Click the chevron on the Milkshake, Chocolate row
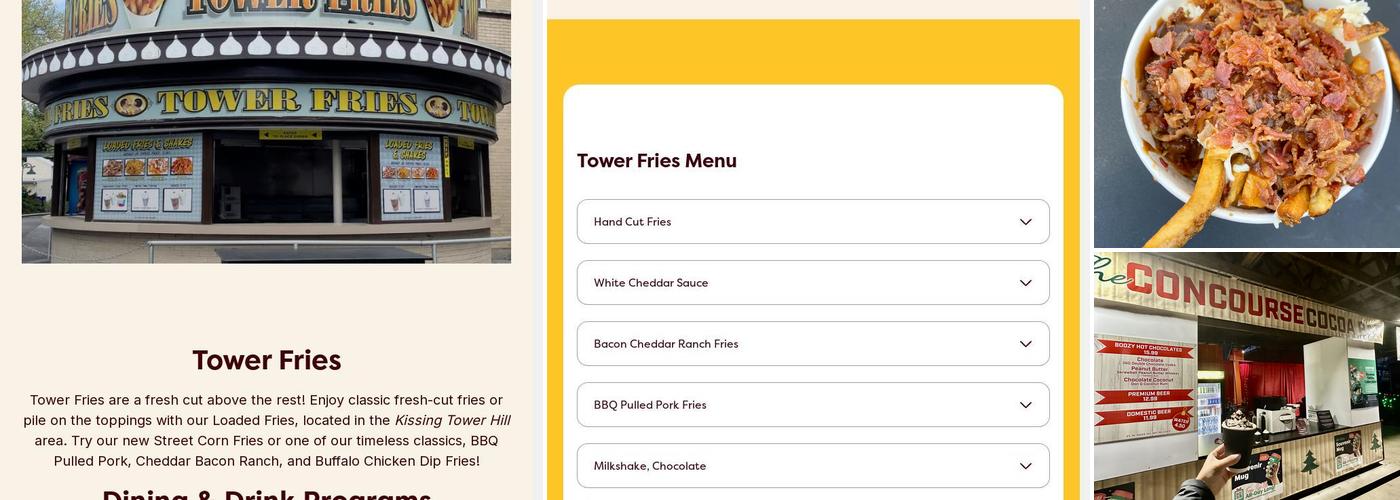 [1025, 466]
